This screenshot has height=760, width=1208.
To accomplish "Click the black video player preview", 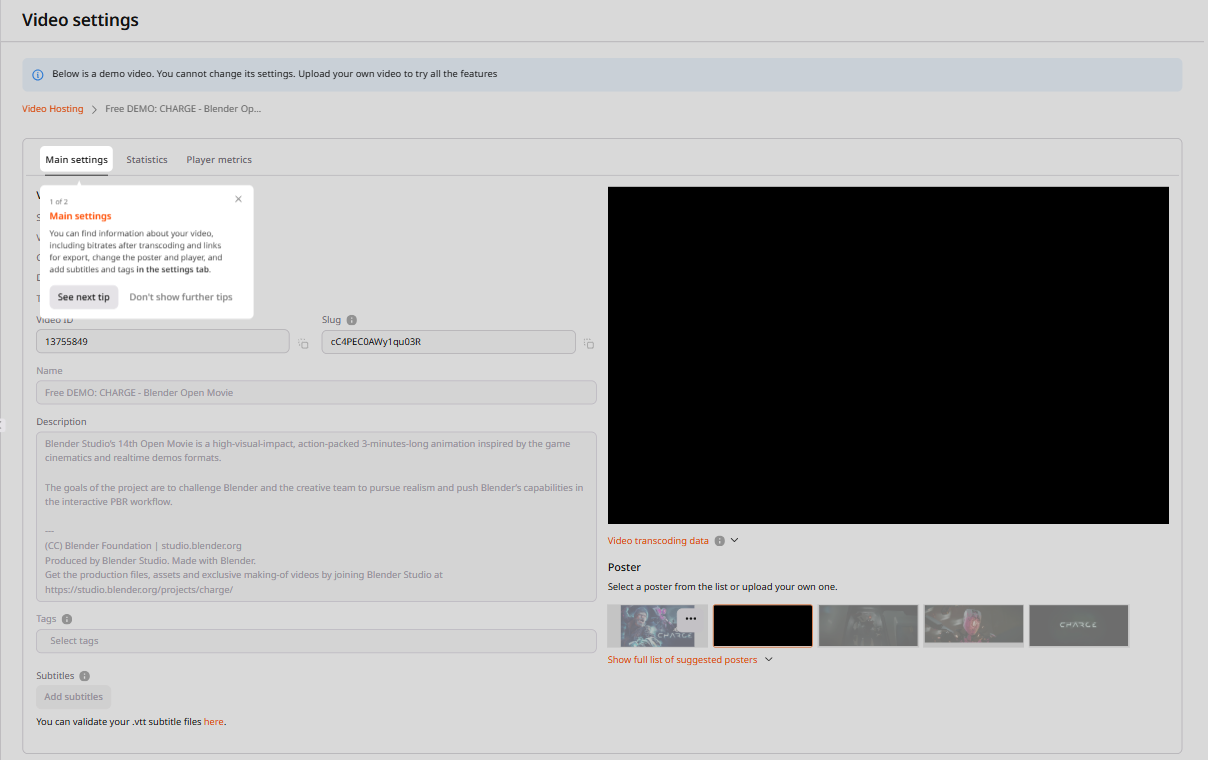I will point(888,355).
